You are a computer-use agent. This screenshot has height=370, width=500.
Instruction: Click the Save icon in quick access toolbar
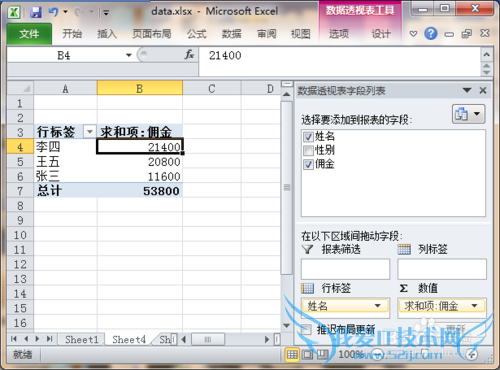point(36,12)
